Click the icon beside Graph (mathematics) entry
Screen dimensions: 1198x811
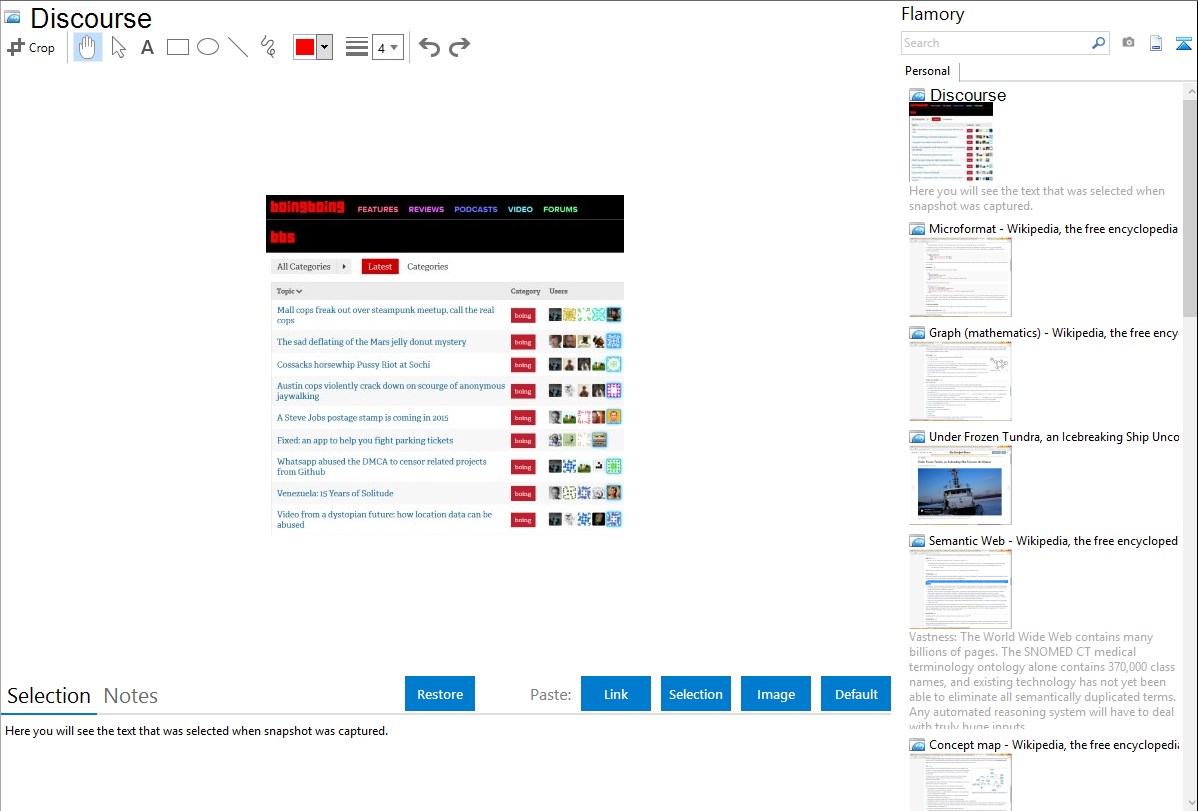point(918,333)
